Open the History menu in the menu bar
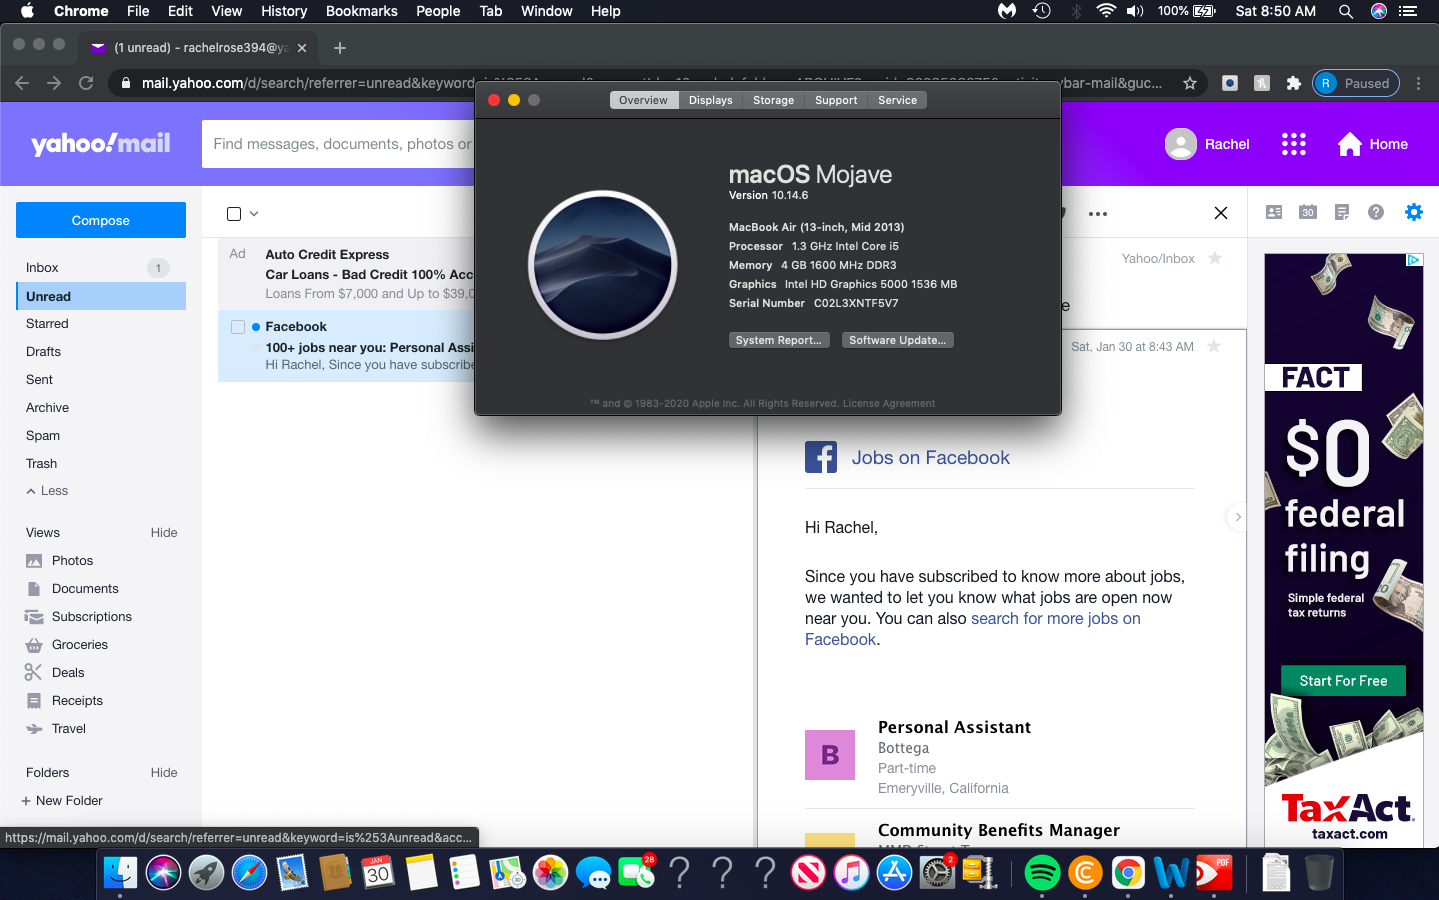 point(284,11)
